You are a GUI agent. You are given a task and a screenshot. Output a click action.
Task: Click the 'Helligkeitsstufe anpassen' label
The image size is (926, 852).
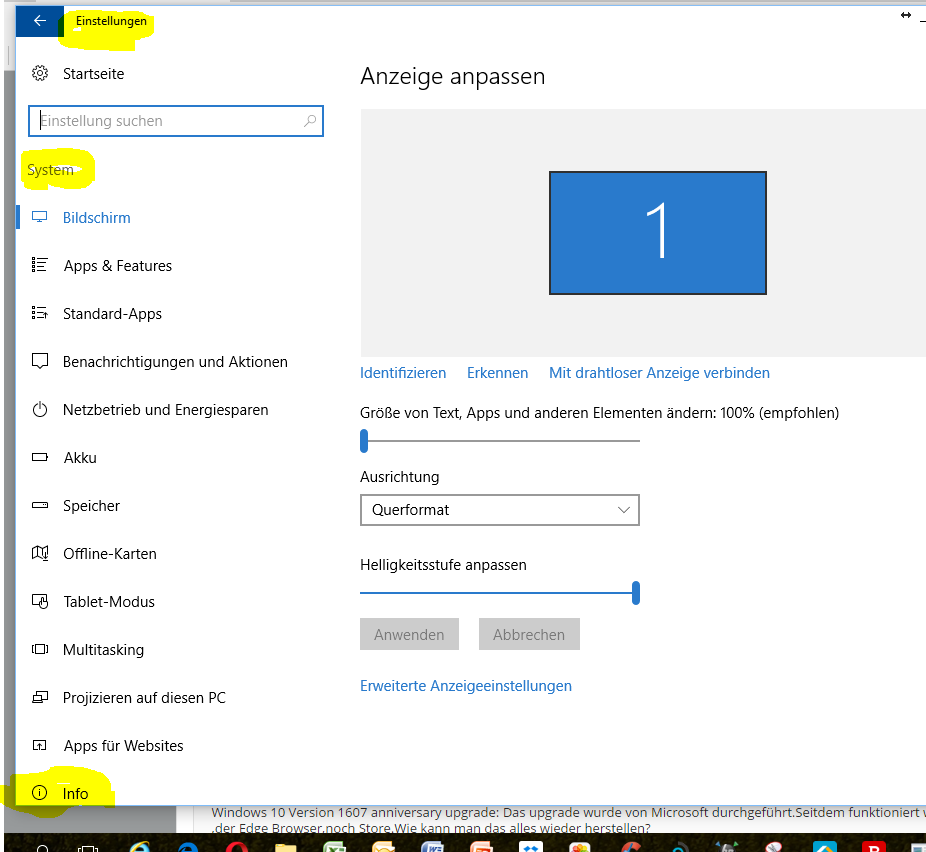tap(444, 565)
